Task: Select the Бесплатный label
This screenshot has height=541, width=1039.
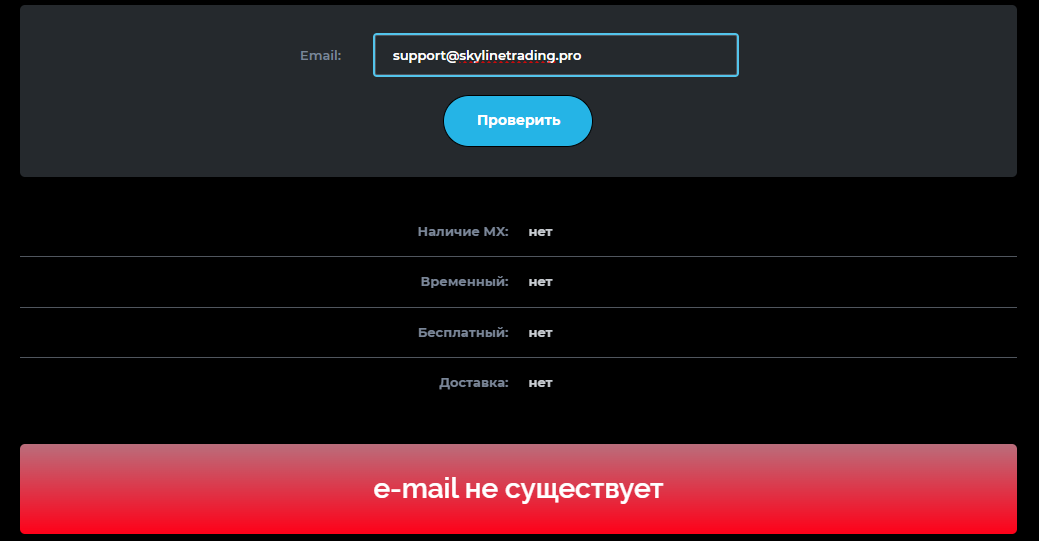Action: (x=463, y=332)
